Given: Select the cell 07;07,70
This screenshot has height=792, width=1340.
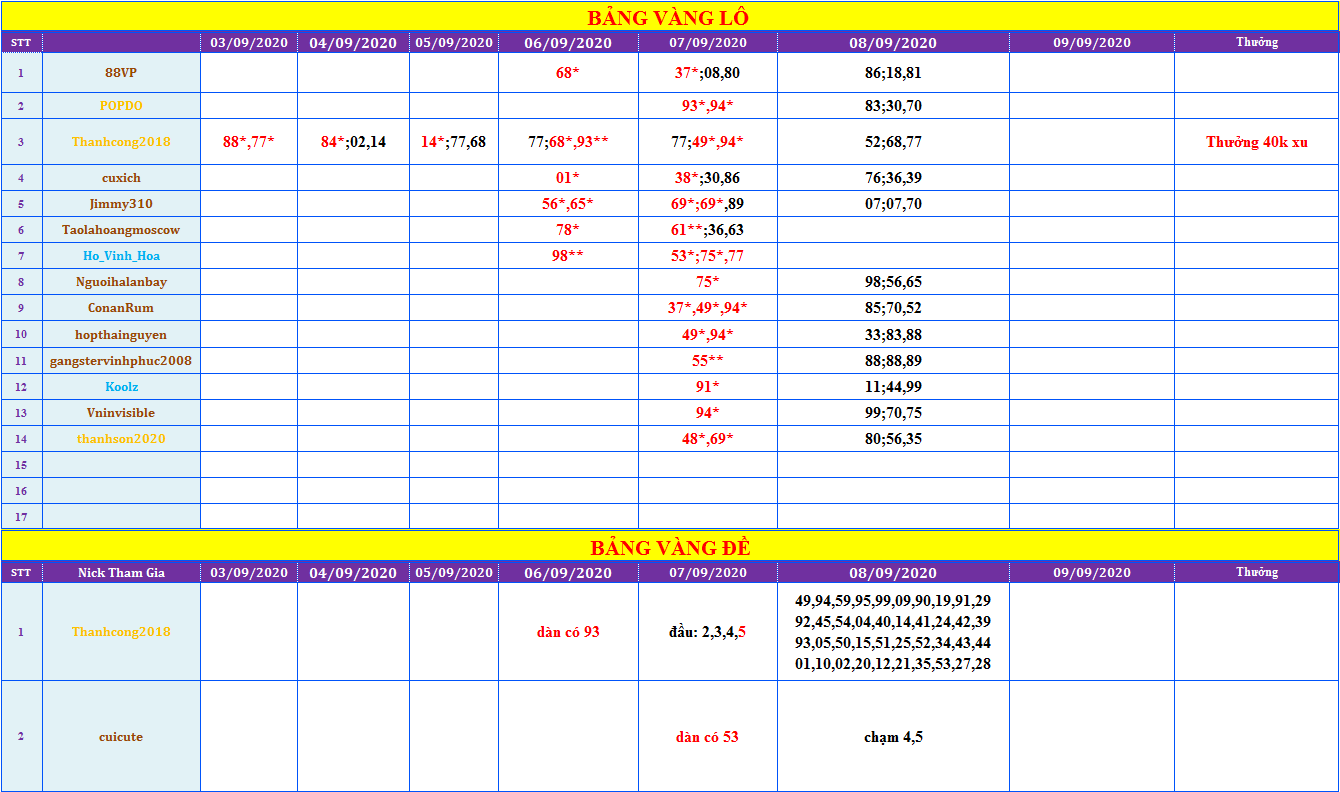Looking at the screenshot, I should [x=893, y=204].
